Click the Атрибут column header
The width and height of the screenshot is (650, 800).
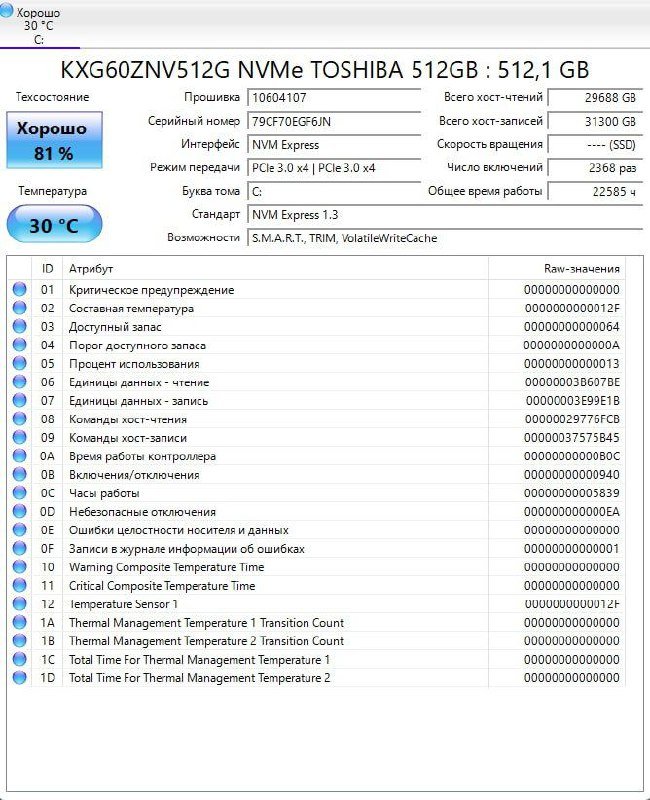pos(90,269)
